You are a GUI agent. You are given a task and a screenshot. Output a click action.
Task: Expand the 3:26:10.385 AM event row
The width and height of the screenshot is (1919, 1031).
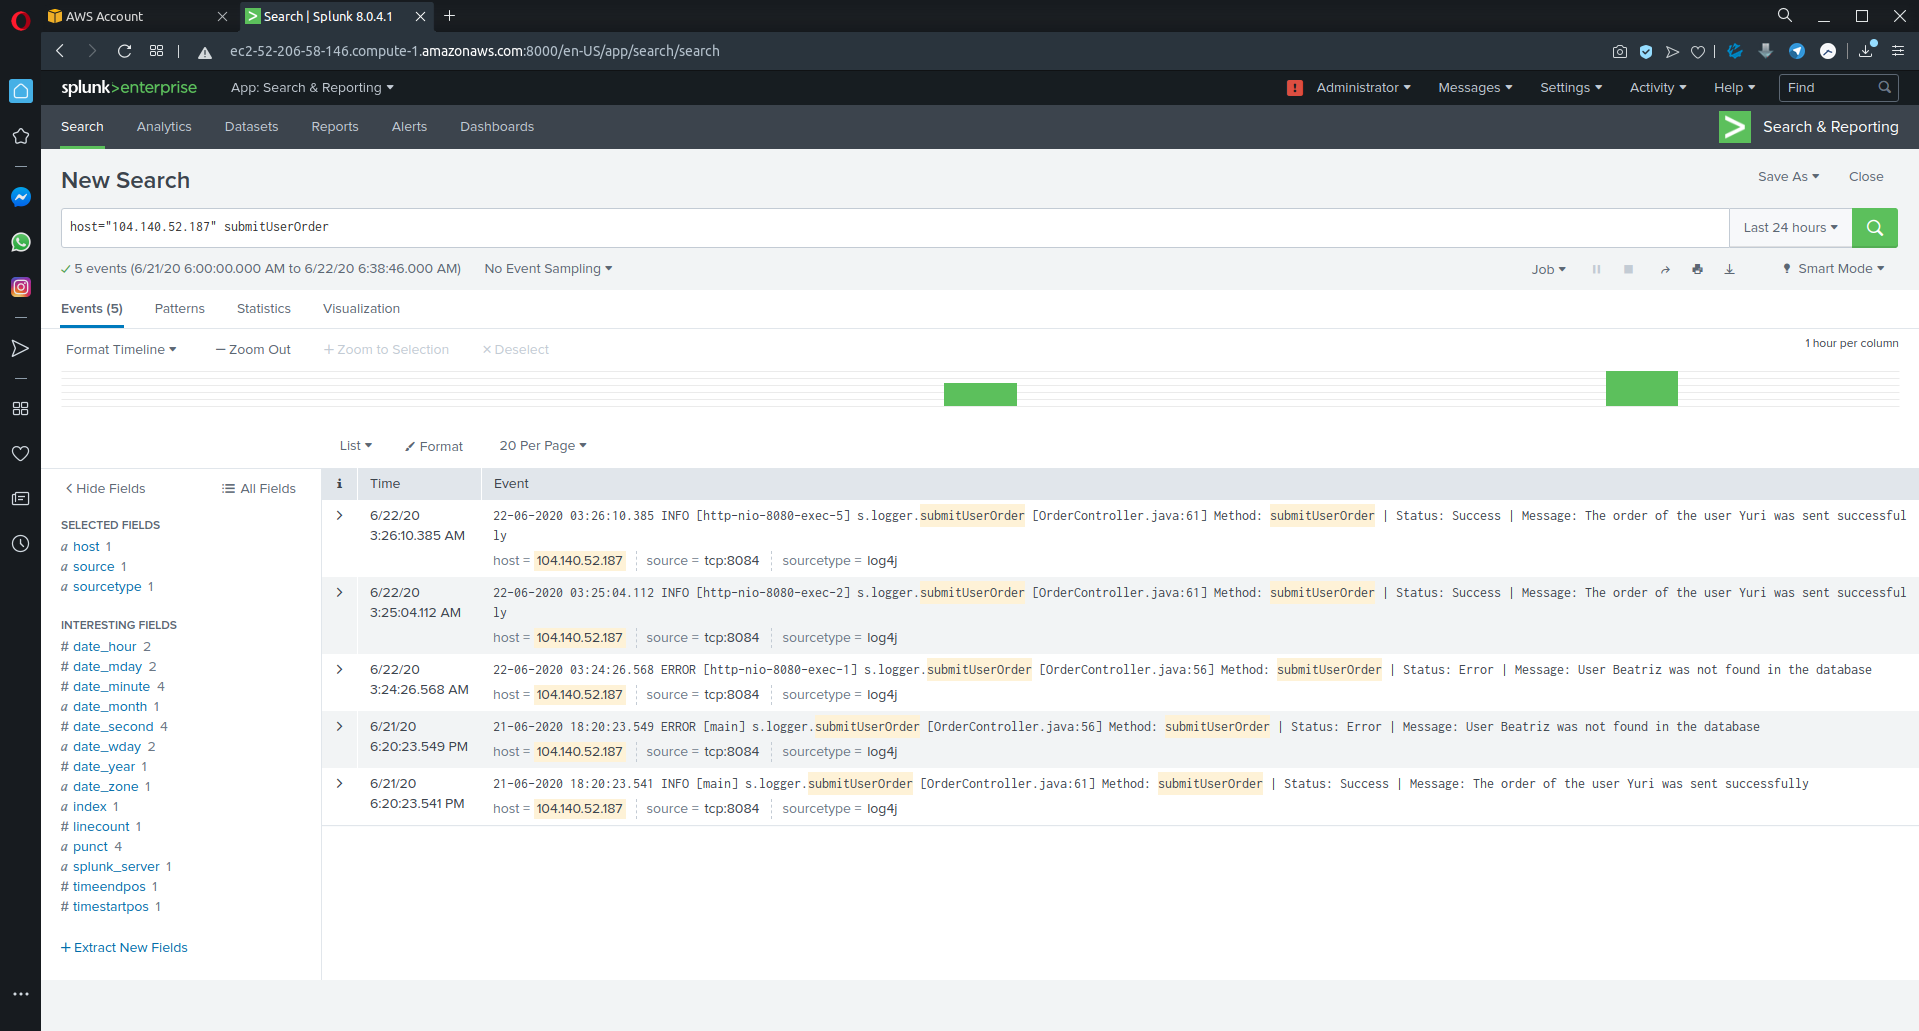tap(340, 516)
